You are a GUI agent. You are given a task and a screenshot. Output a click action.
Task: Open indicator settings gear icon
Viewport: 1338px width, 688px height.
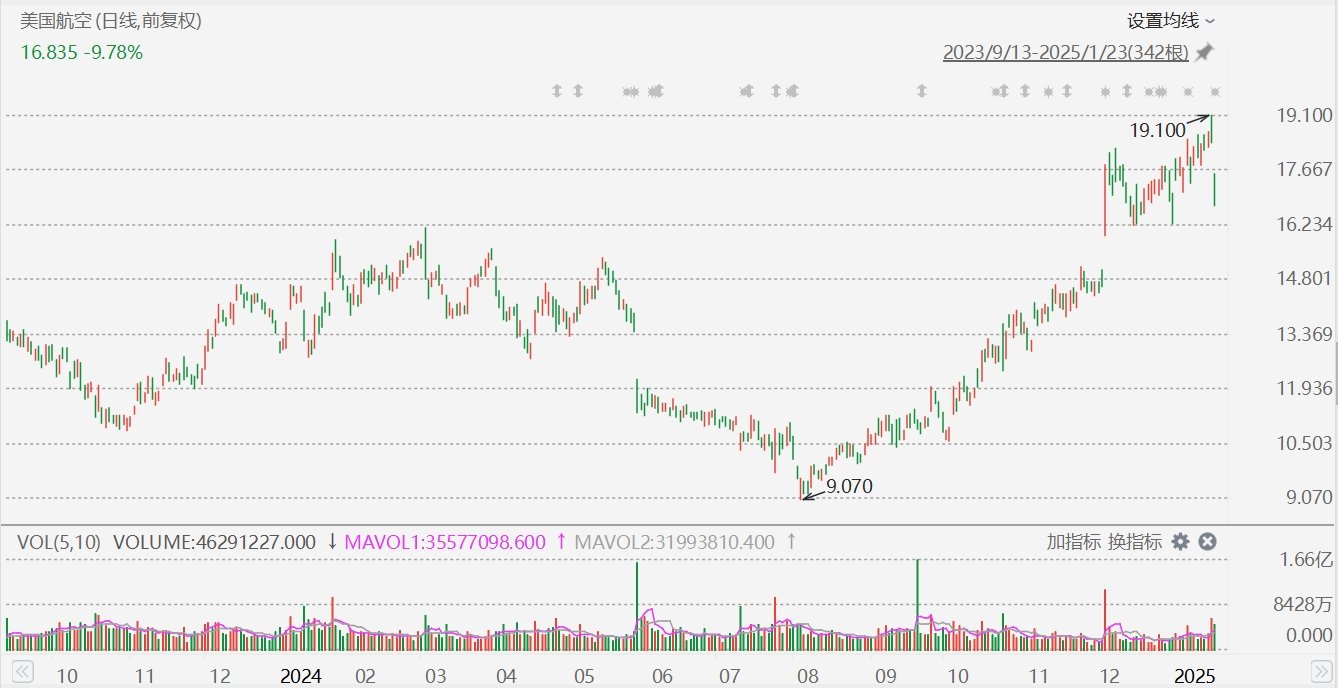tap(1180, 541)
